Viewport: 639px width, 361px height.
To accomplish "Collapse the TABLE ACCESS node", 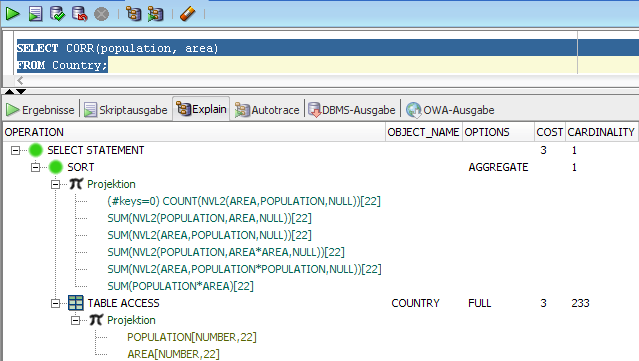I will click(55, 304).
